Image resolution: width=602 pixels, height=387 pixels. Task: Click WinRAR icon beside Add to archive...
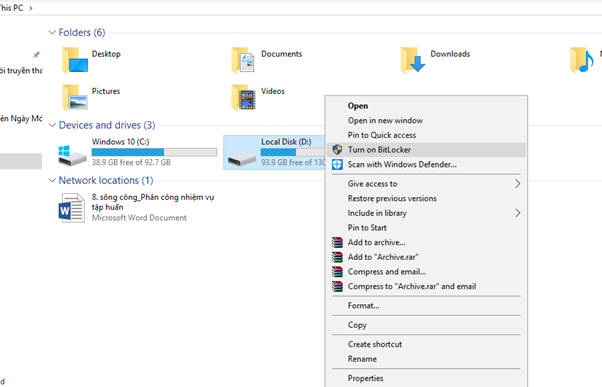tap(337, 242)
